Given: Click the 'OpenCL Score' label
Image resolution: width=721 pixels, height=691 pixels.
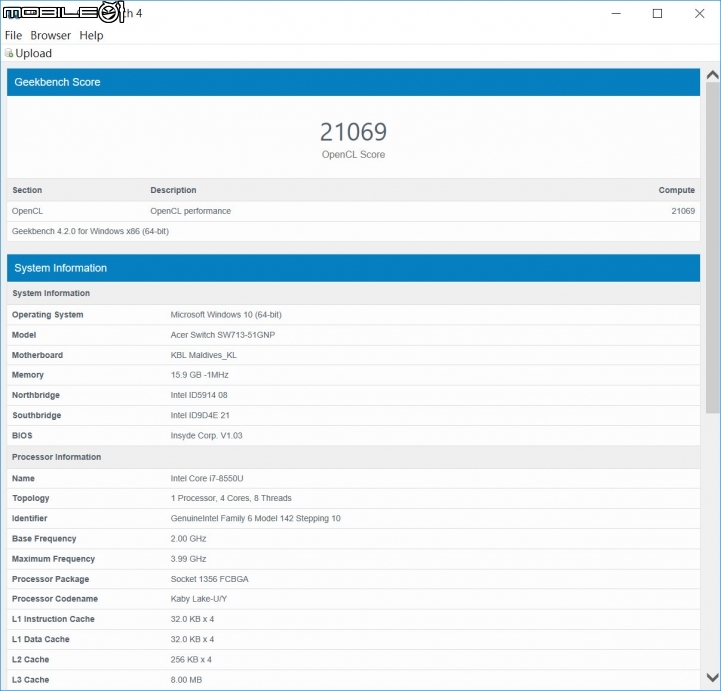Looking at the screenshot, I should pyautogui.click(x=353, y=154).
